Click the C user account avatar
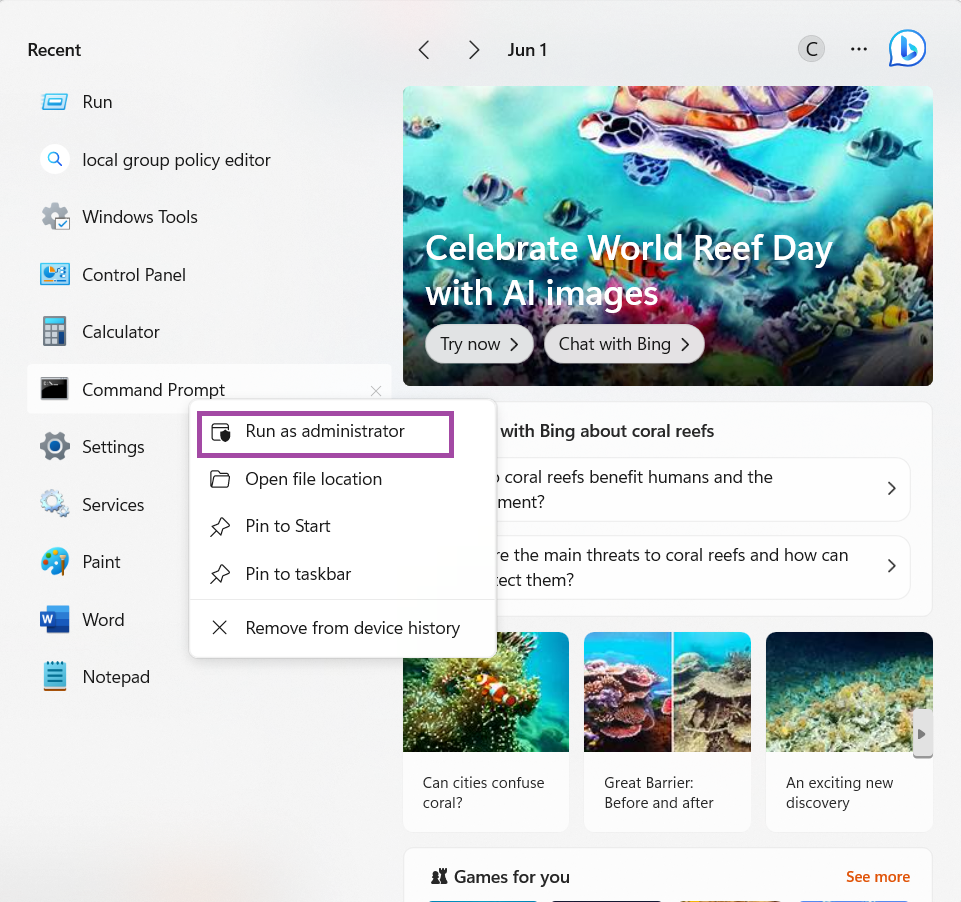The height and width of the screenshot is (902, 961). [811, 49]
